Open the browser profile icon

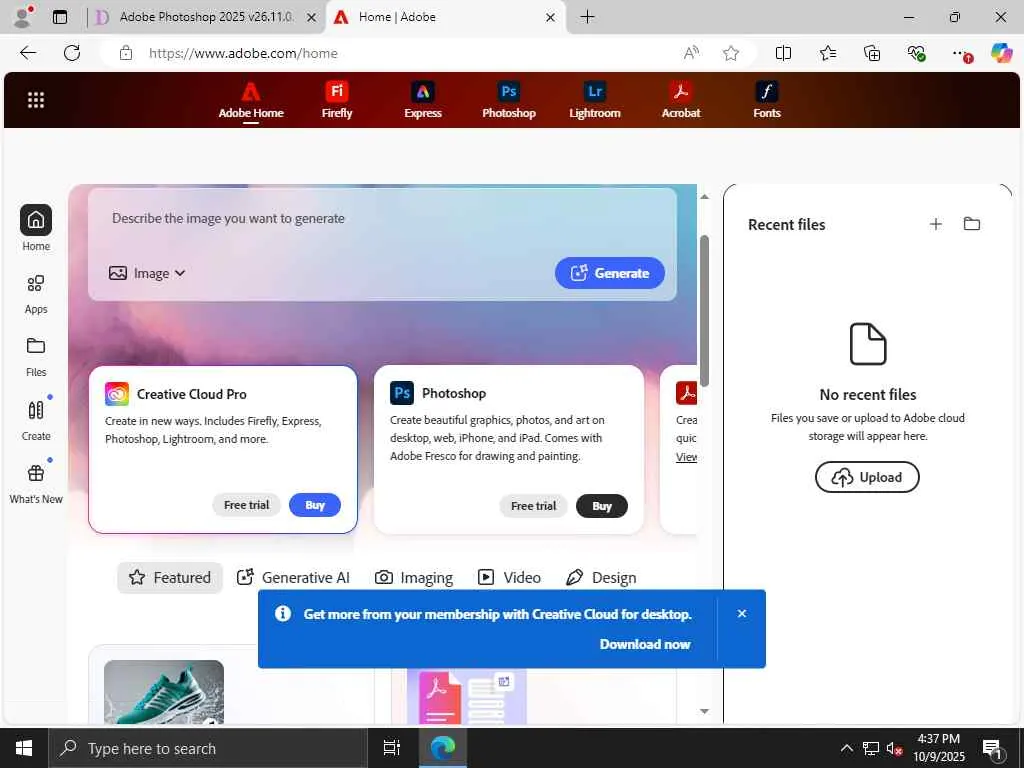(23, 17)
